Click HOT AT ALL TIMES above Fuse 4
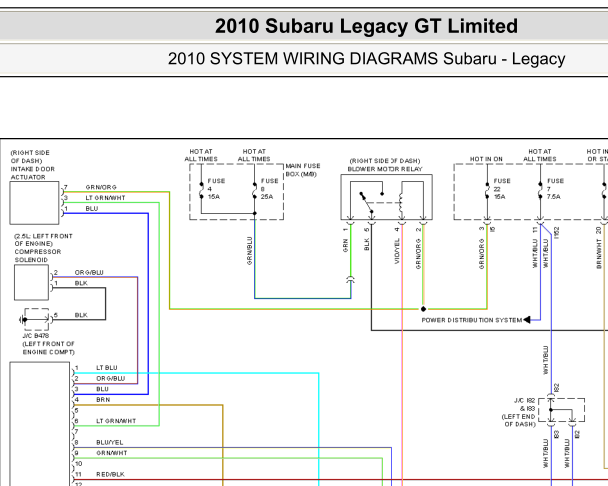Viewport: 608px width, 486px height. [x=201, y=155]
